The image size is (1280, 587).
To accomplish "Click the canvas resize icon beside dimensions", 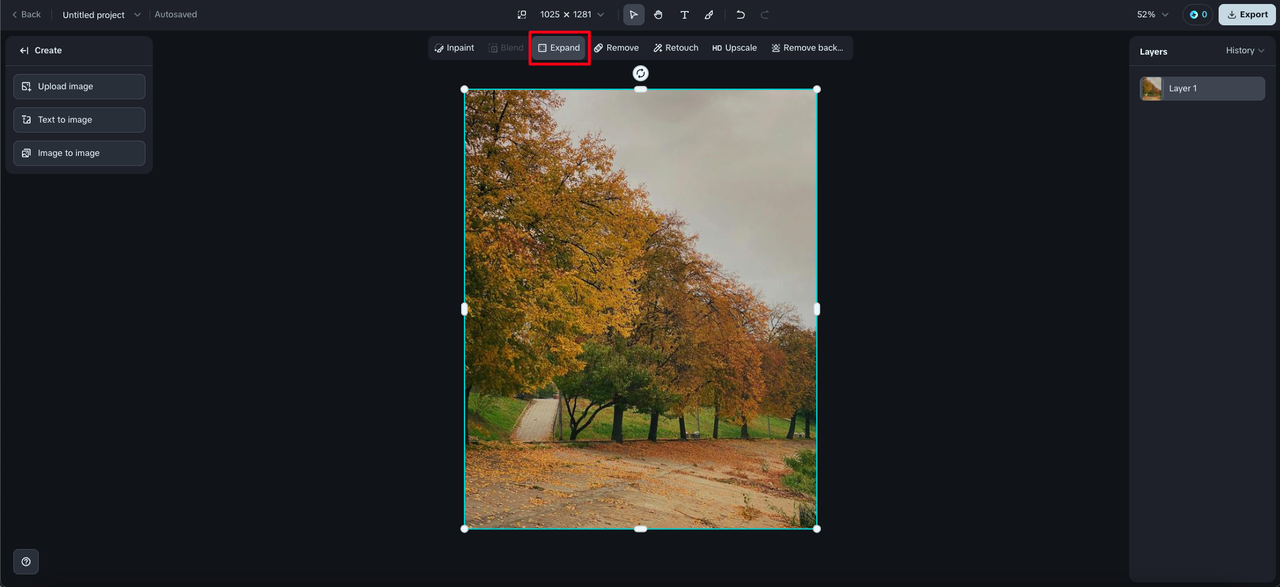I will 521,15.
